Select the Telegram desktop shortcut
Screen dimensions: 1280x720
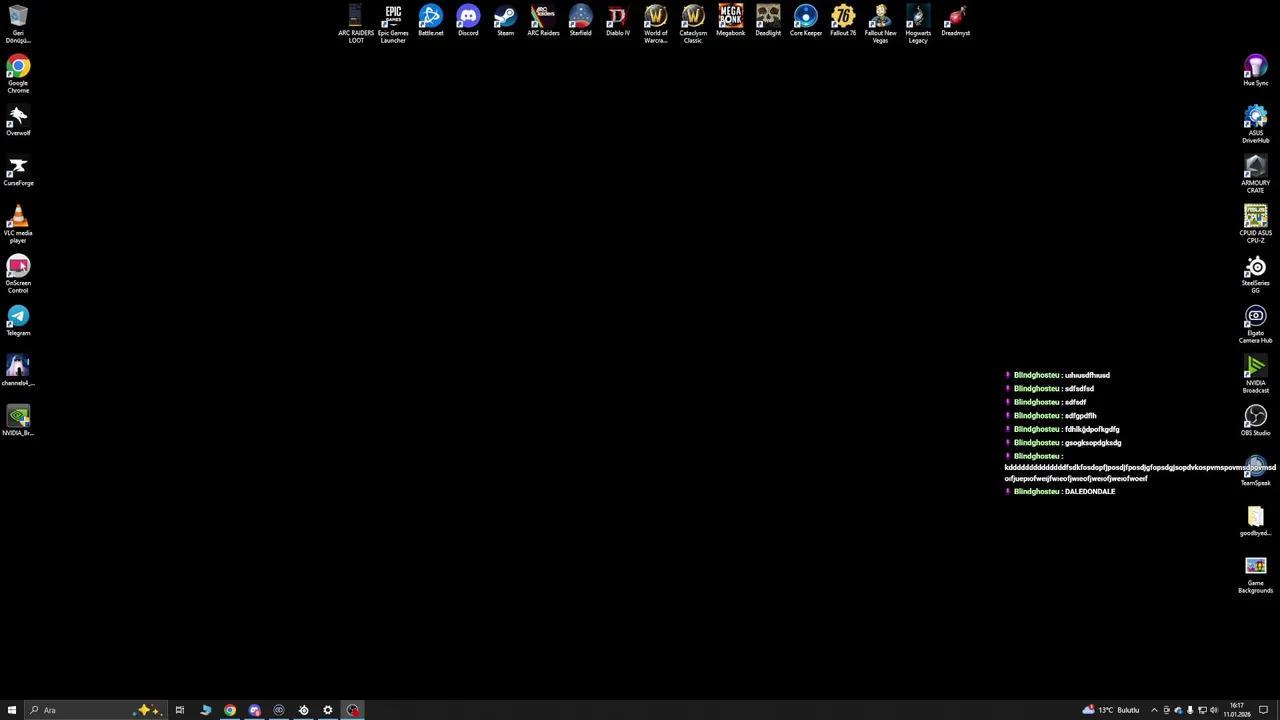(18, 321)
